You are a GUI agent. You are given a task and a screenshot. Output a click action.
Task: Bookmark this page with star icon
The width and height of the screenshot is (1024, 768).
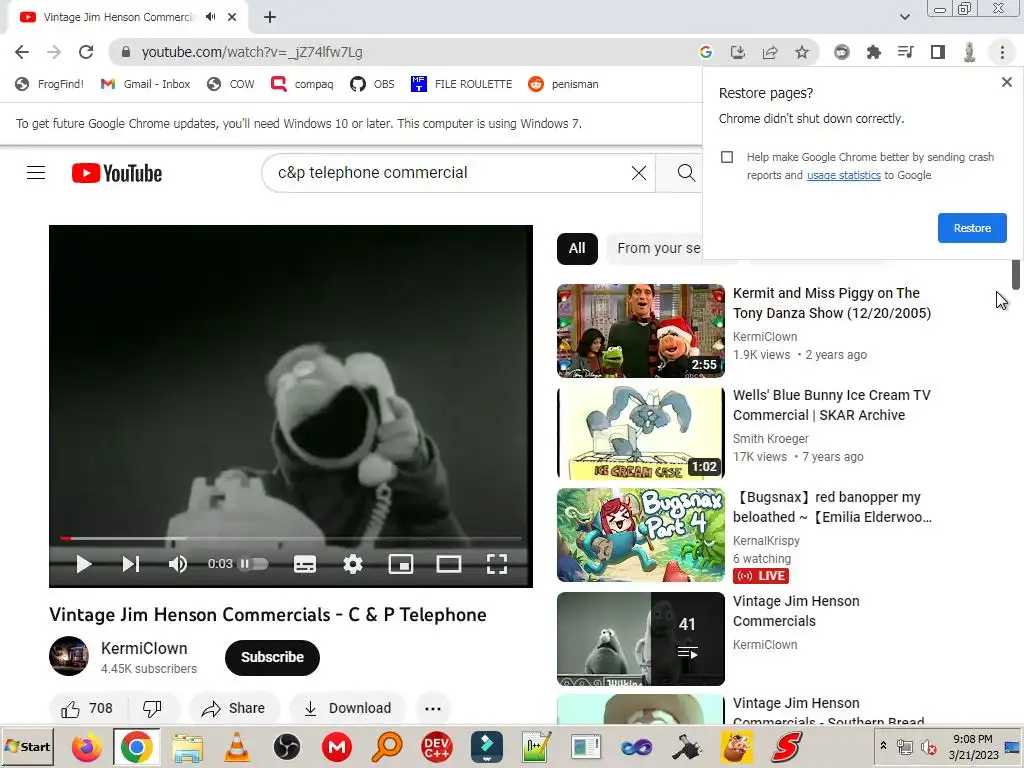click(x=802, y=52)
